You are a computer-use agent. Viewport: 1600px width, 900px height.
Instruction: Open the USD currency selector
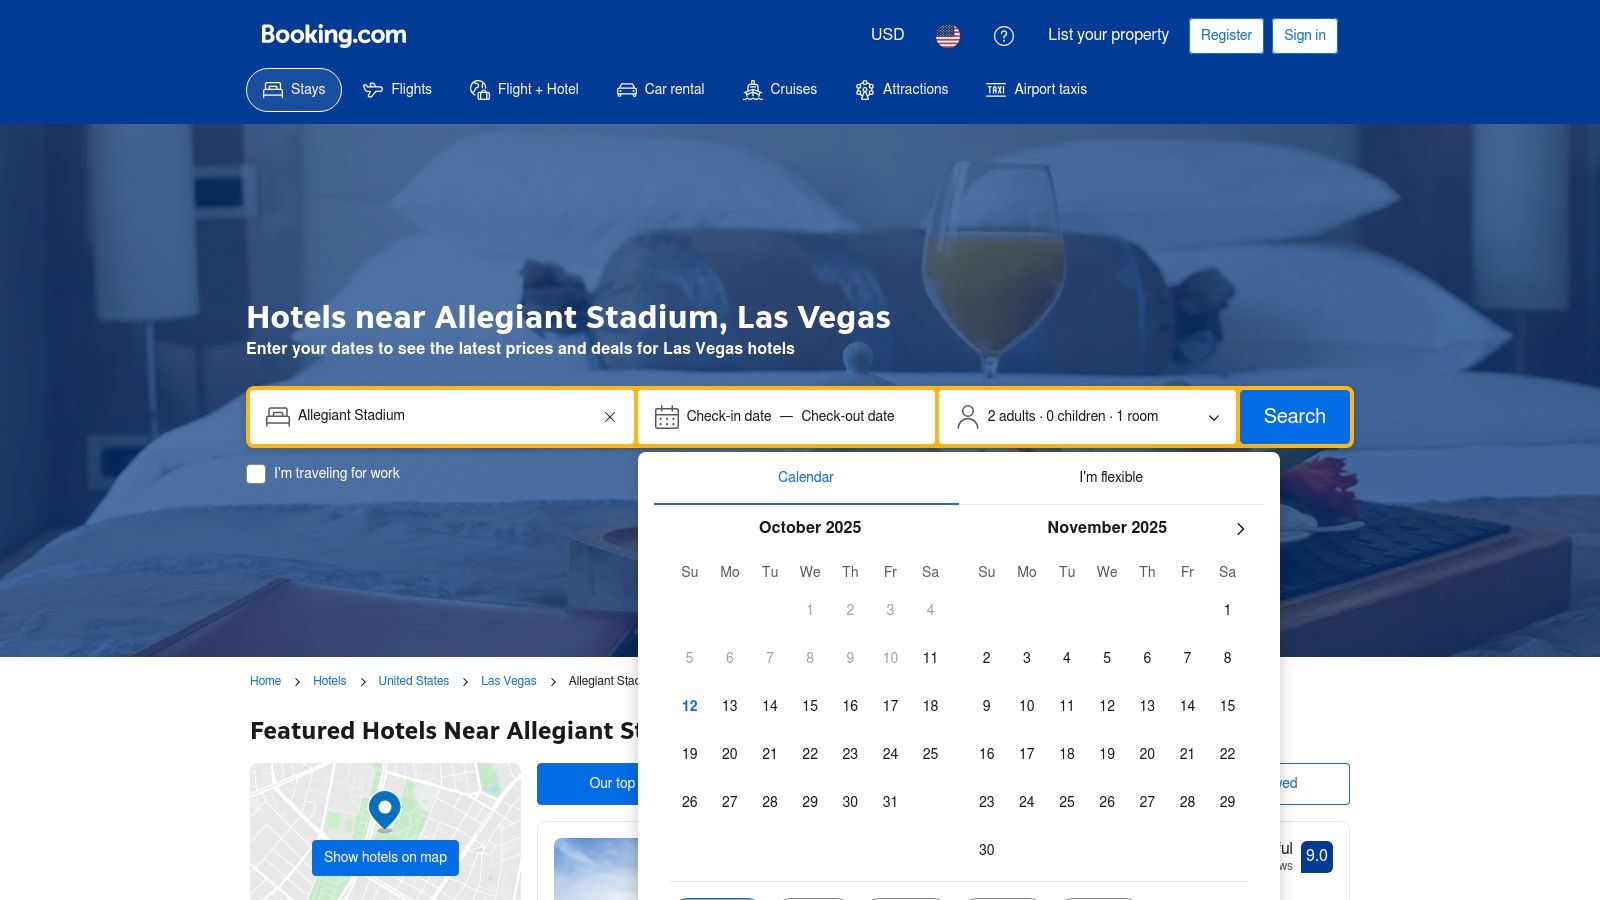point(887,35)
